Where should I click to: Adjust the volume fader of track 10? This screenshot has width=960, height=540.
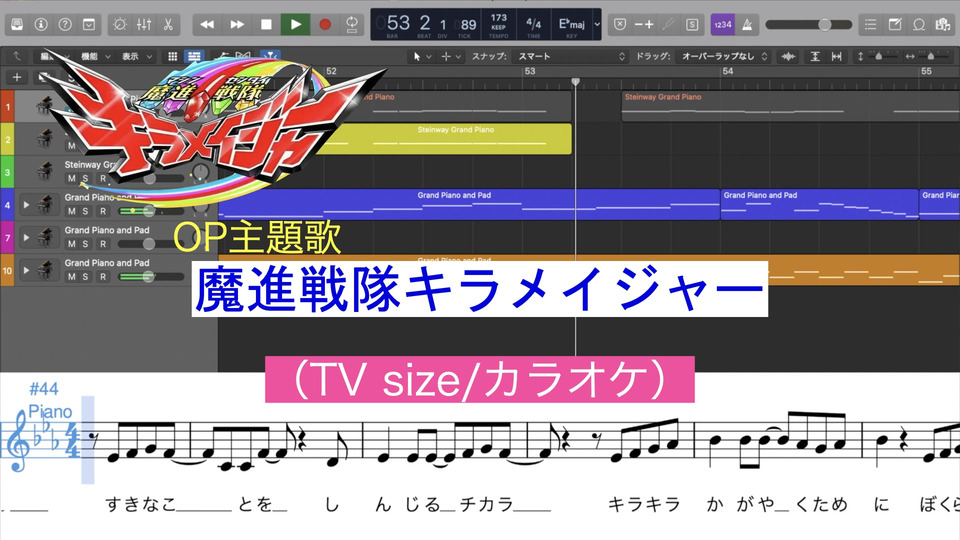[x=151, y=276]
